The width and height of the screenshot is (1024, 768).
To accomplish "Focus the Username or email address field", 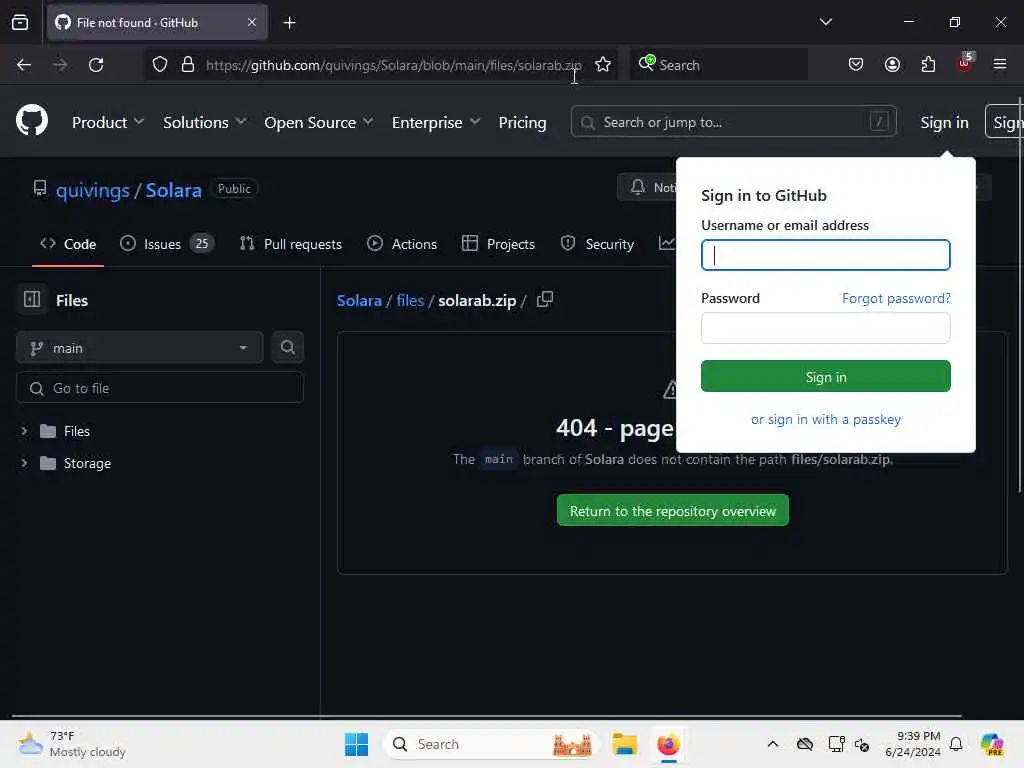I will coord(825,255).
